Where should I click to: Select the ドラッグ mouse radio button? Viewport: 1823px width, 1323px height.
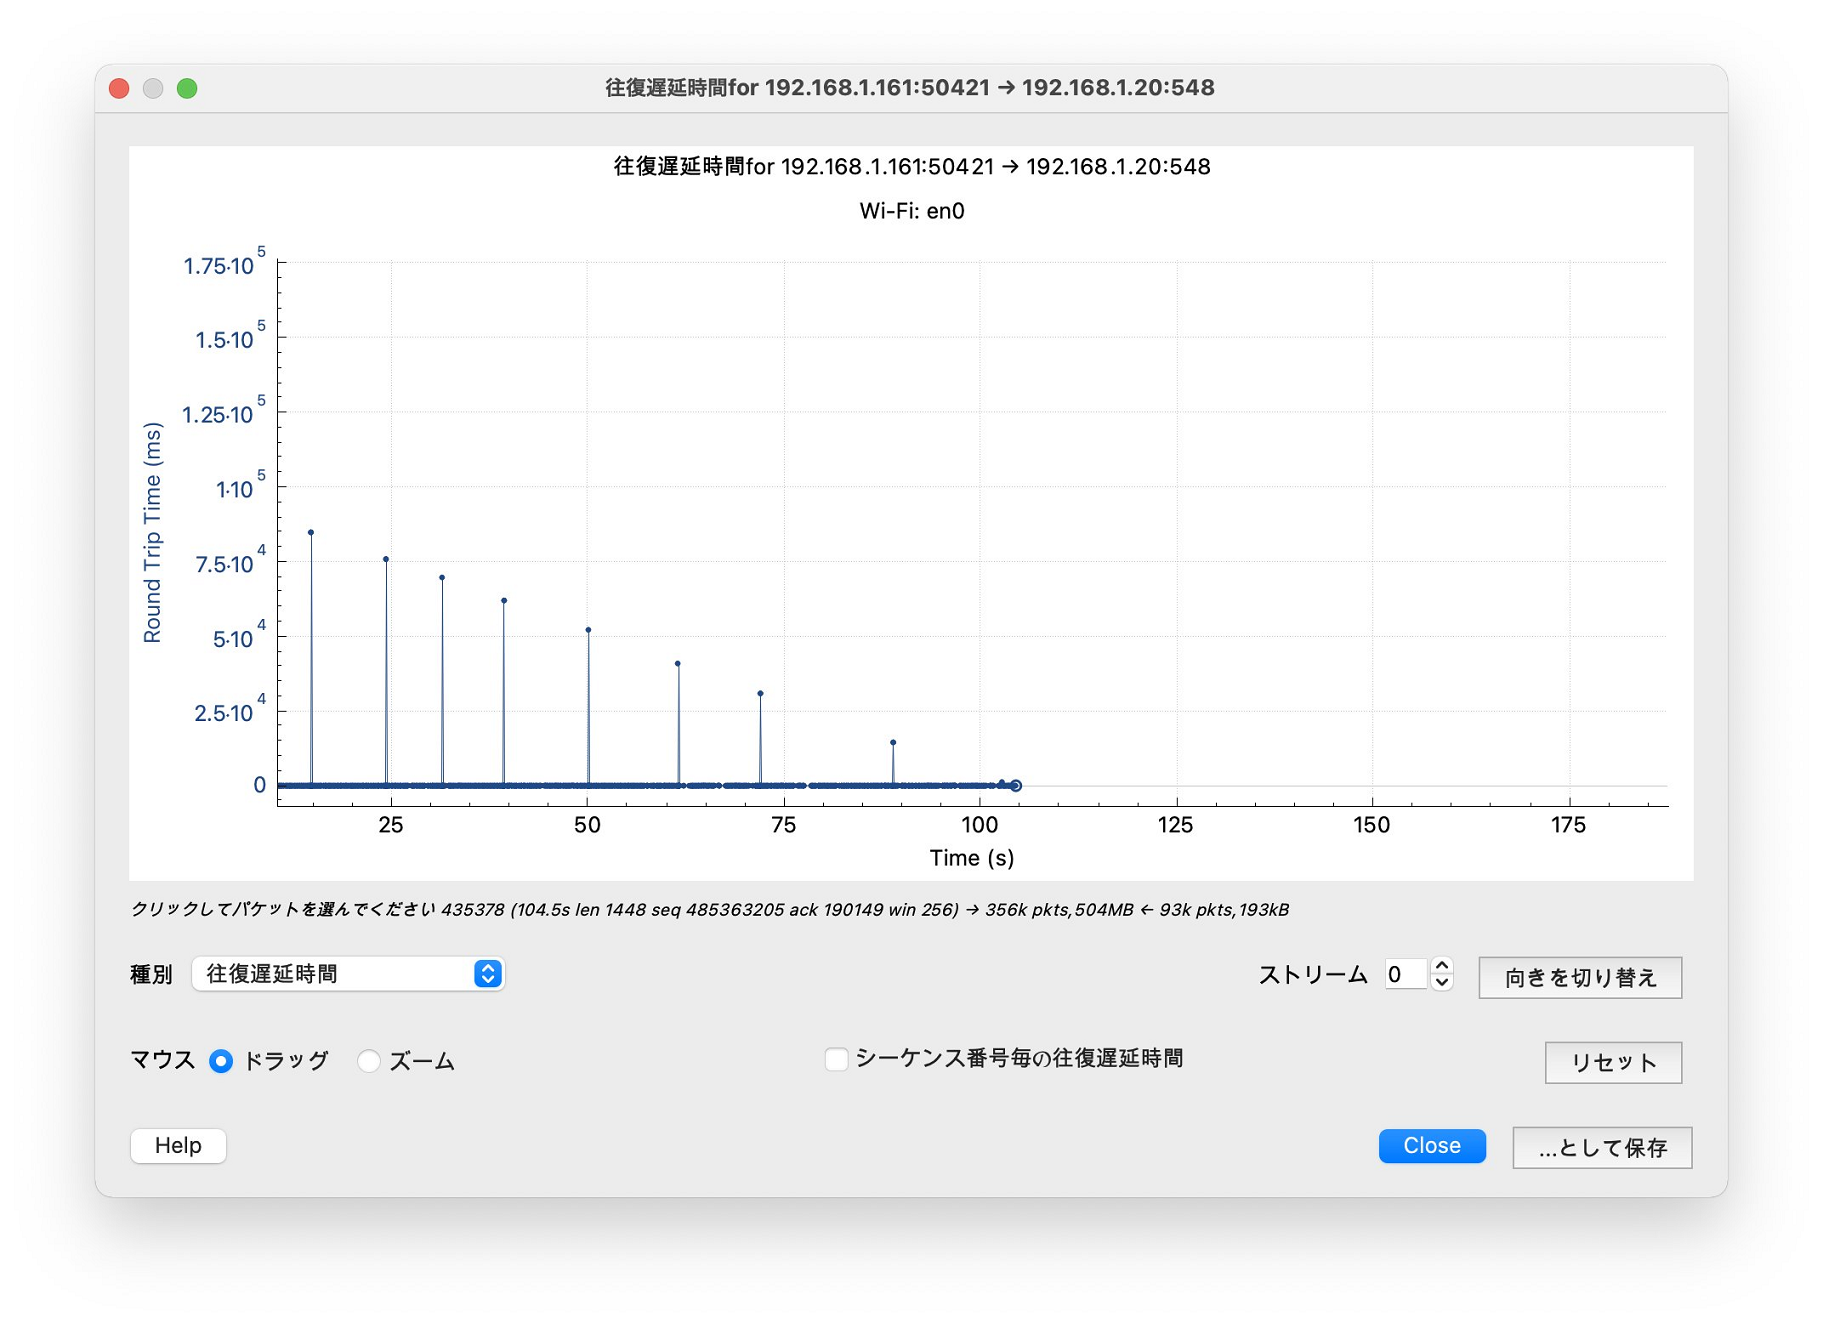(x=221, y=1061)
